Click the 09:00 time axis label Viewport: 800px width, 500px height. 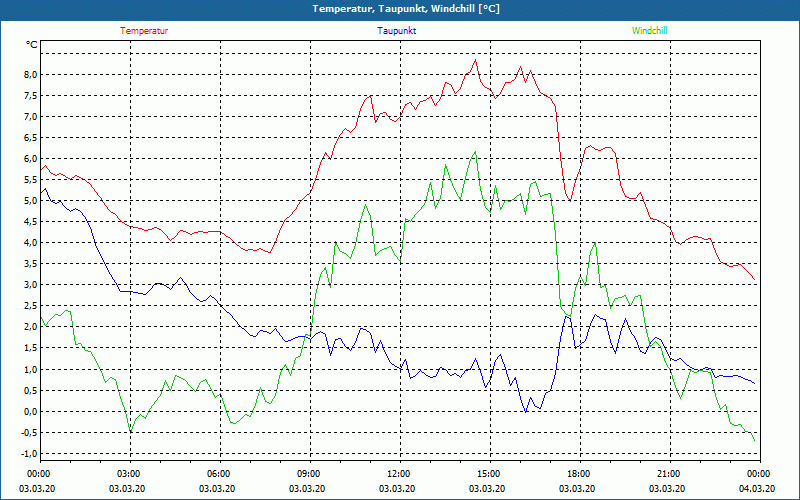tap(310, 474)
